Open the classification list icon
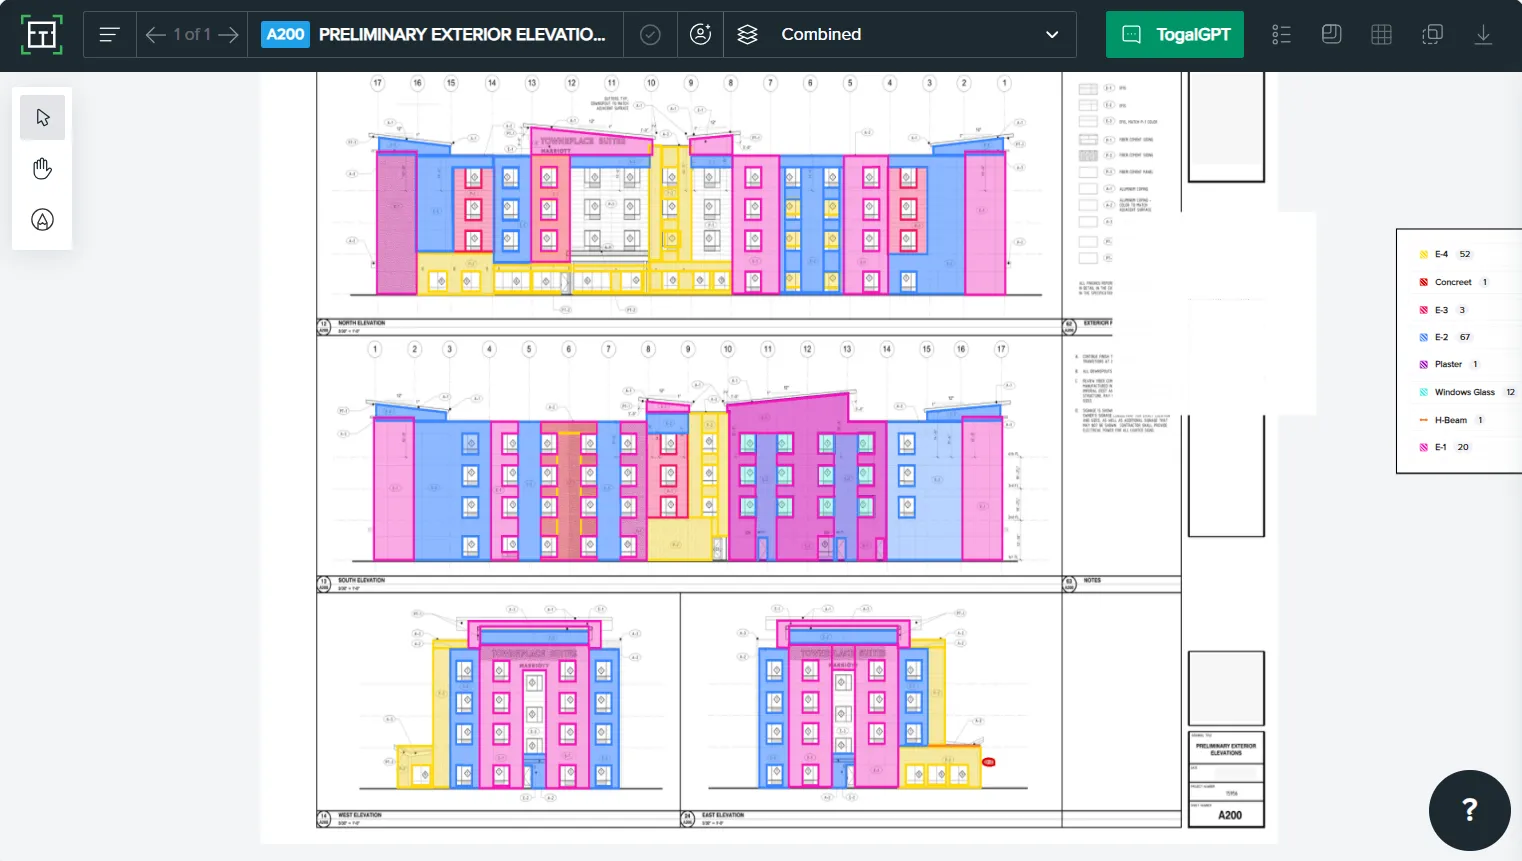This screenshot has width=1522, height=861. 1281,35
